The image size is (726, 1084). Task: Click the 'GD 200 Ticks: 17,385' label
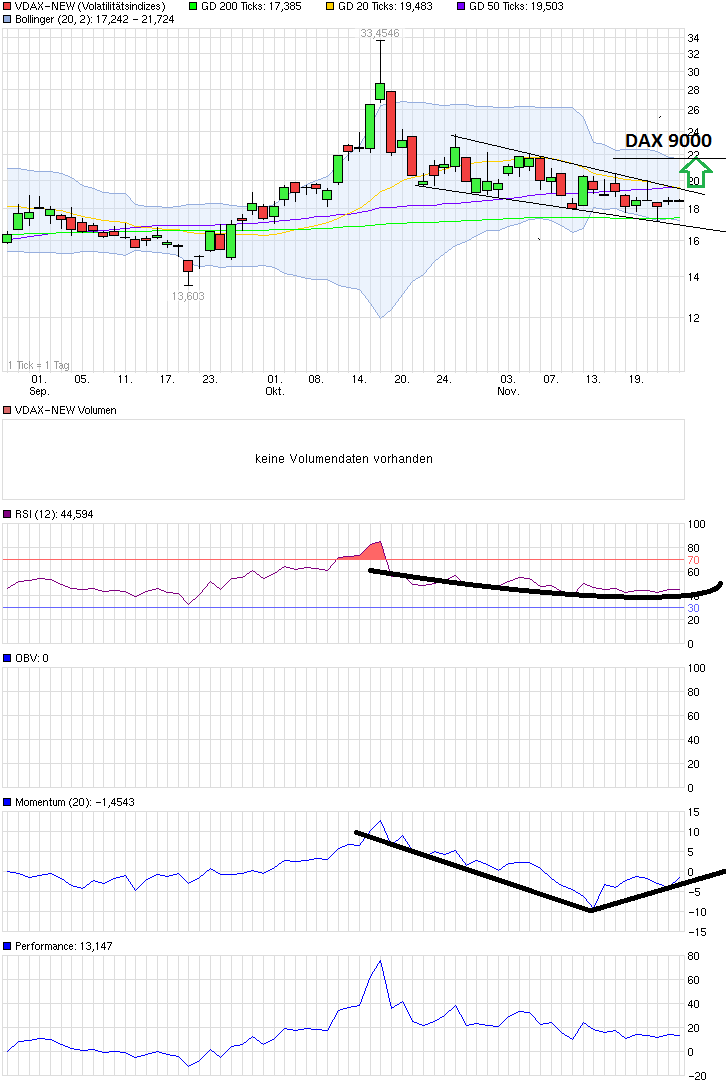251,6
